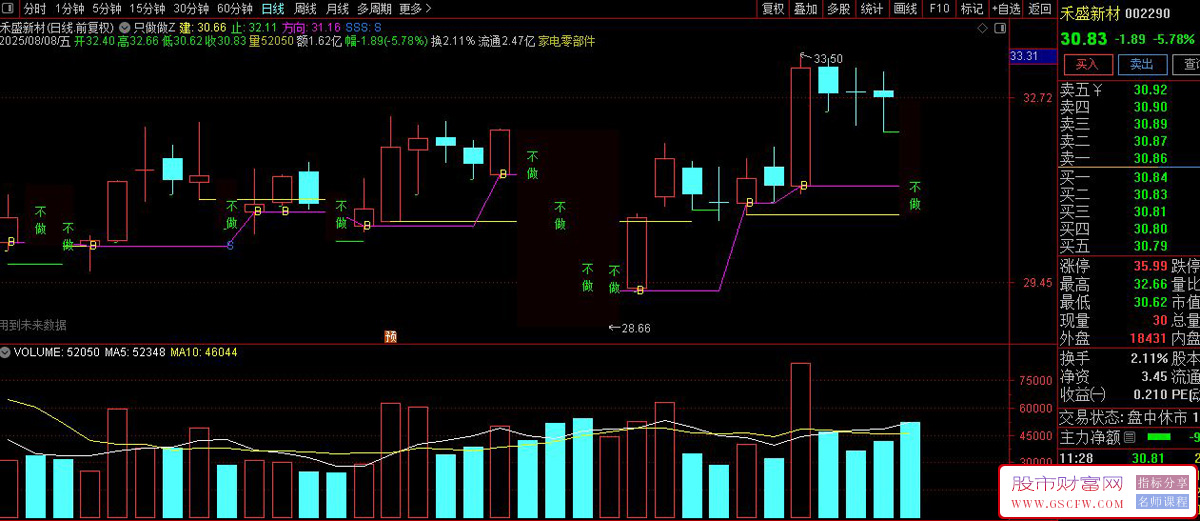Switch to 日线 daily chart
Image resolution: width=1200 pixels, height=521 pixels.
tap(272, 8)
